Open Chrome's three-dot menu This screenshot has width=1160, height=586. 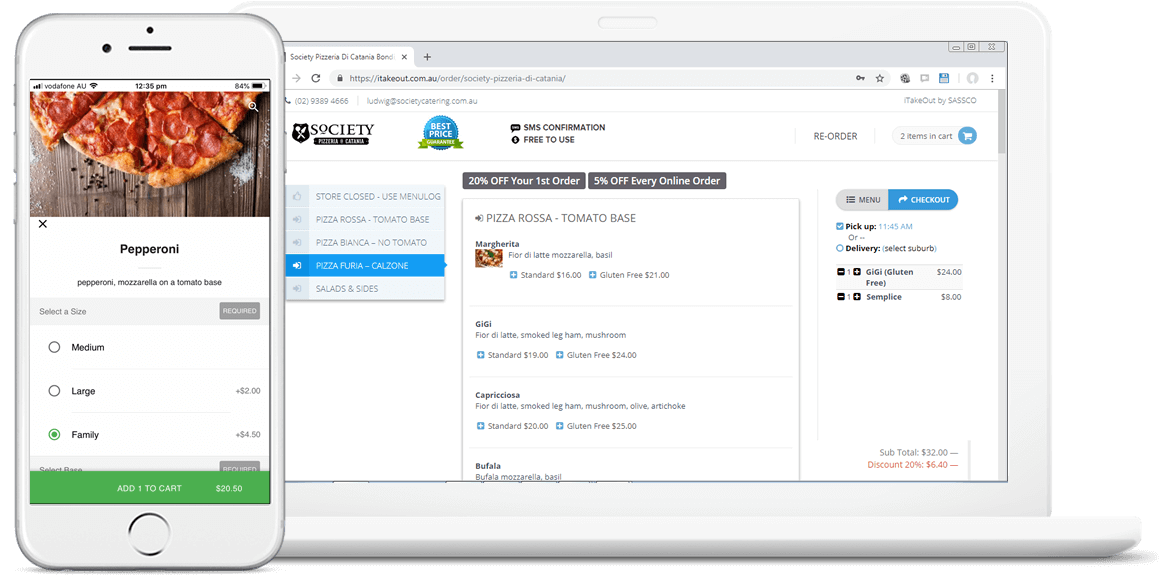tap(992, 78)
